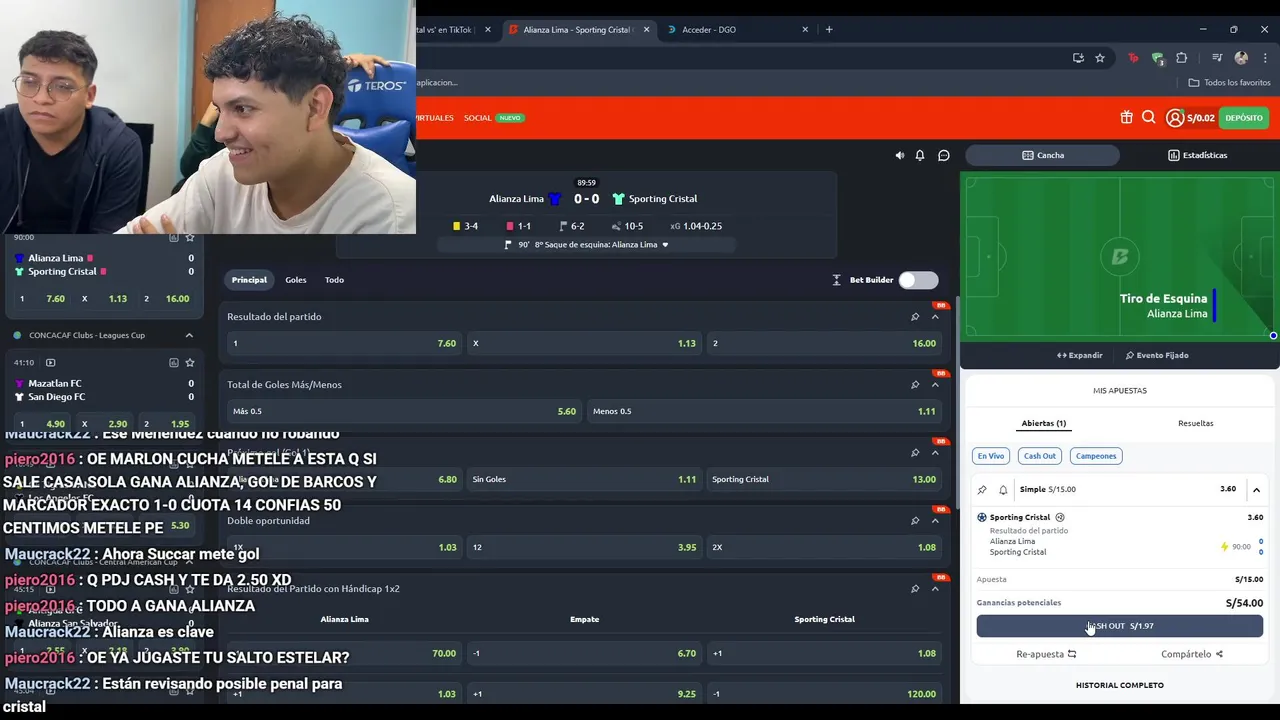Click info icon next to Sporting Cristal bet
This screenshot has height=720, width=1280.
[1060, 518]
